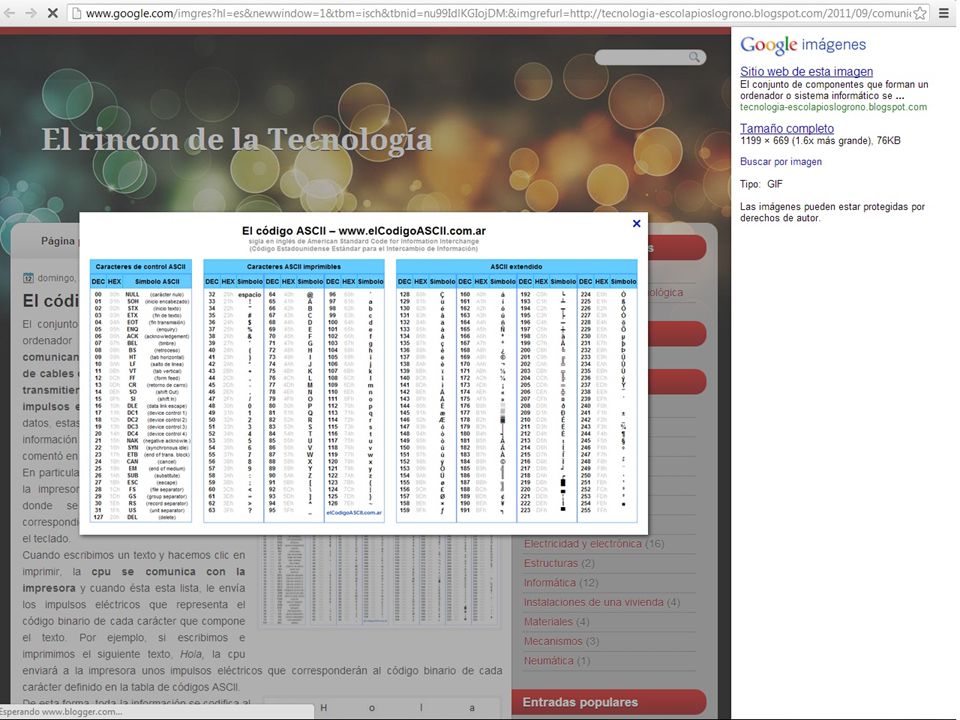Click the enlarged ASCII code table image

364,373
